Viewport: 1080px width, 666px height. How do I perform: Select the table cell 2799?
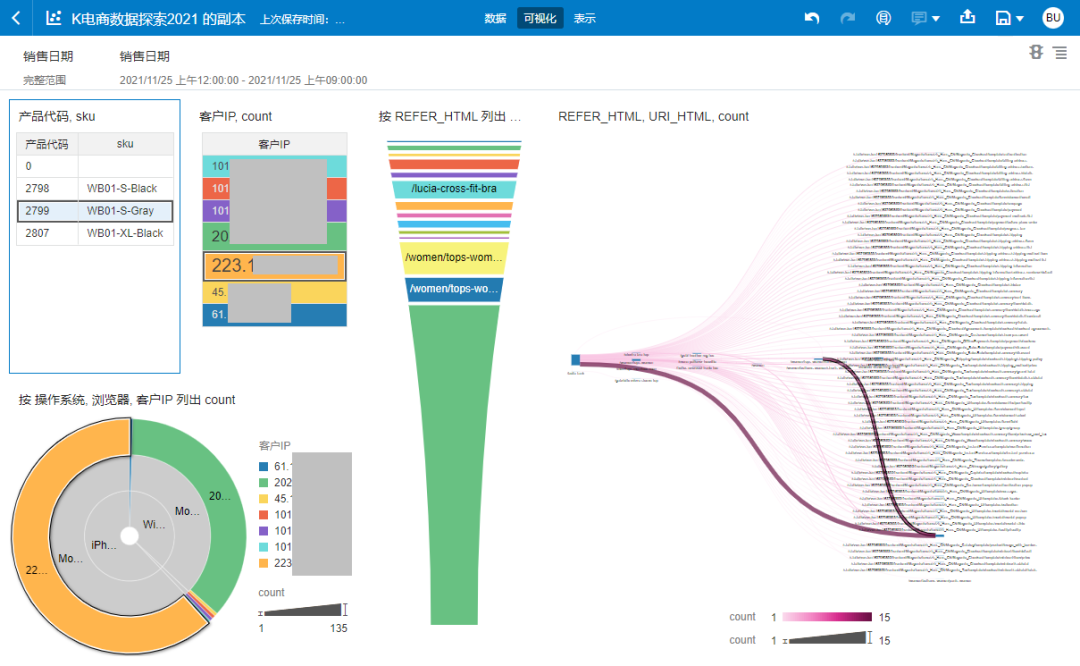point(47,211)
